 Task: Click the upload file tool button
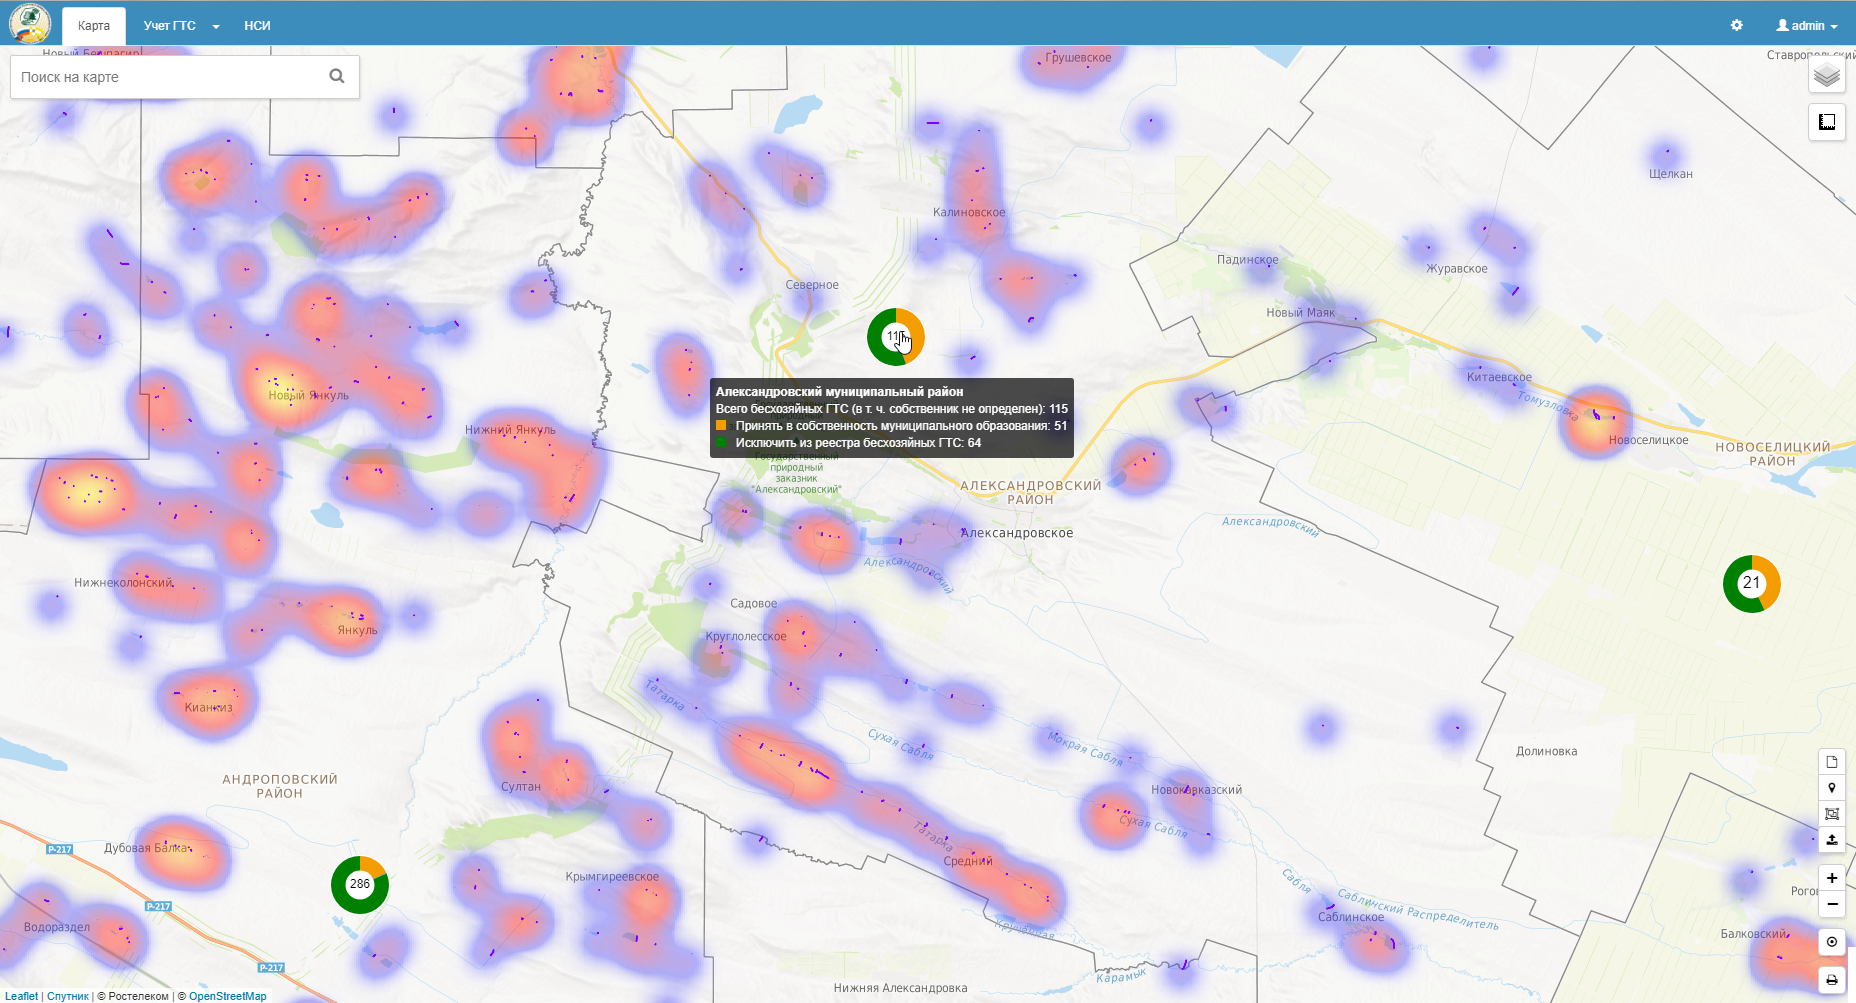(1831, 840)
